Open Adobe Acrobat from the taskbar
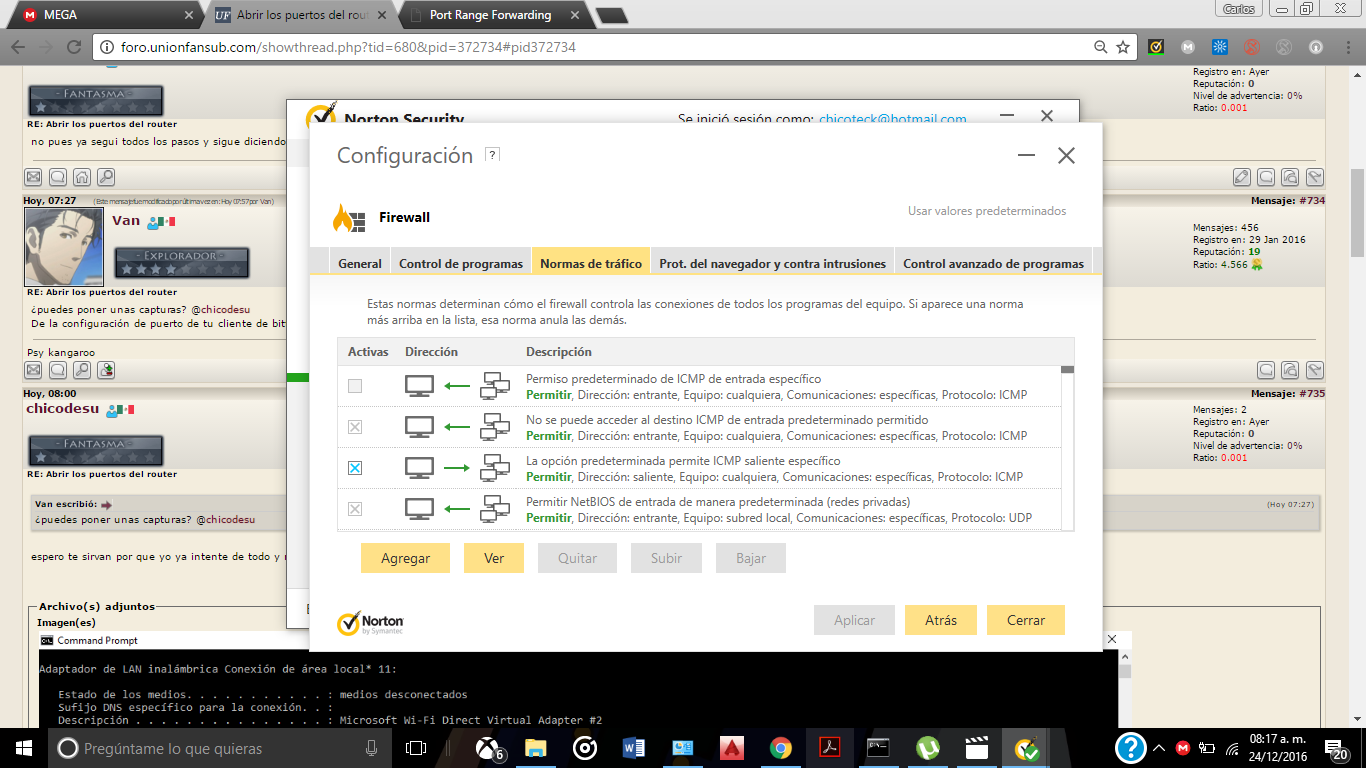This screenshot has width=1366, height=768. [830, 748]
